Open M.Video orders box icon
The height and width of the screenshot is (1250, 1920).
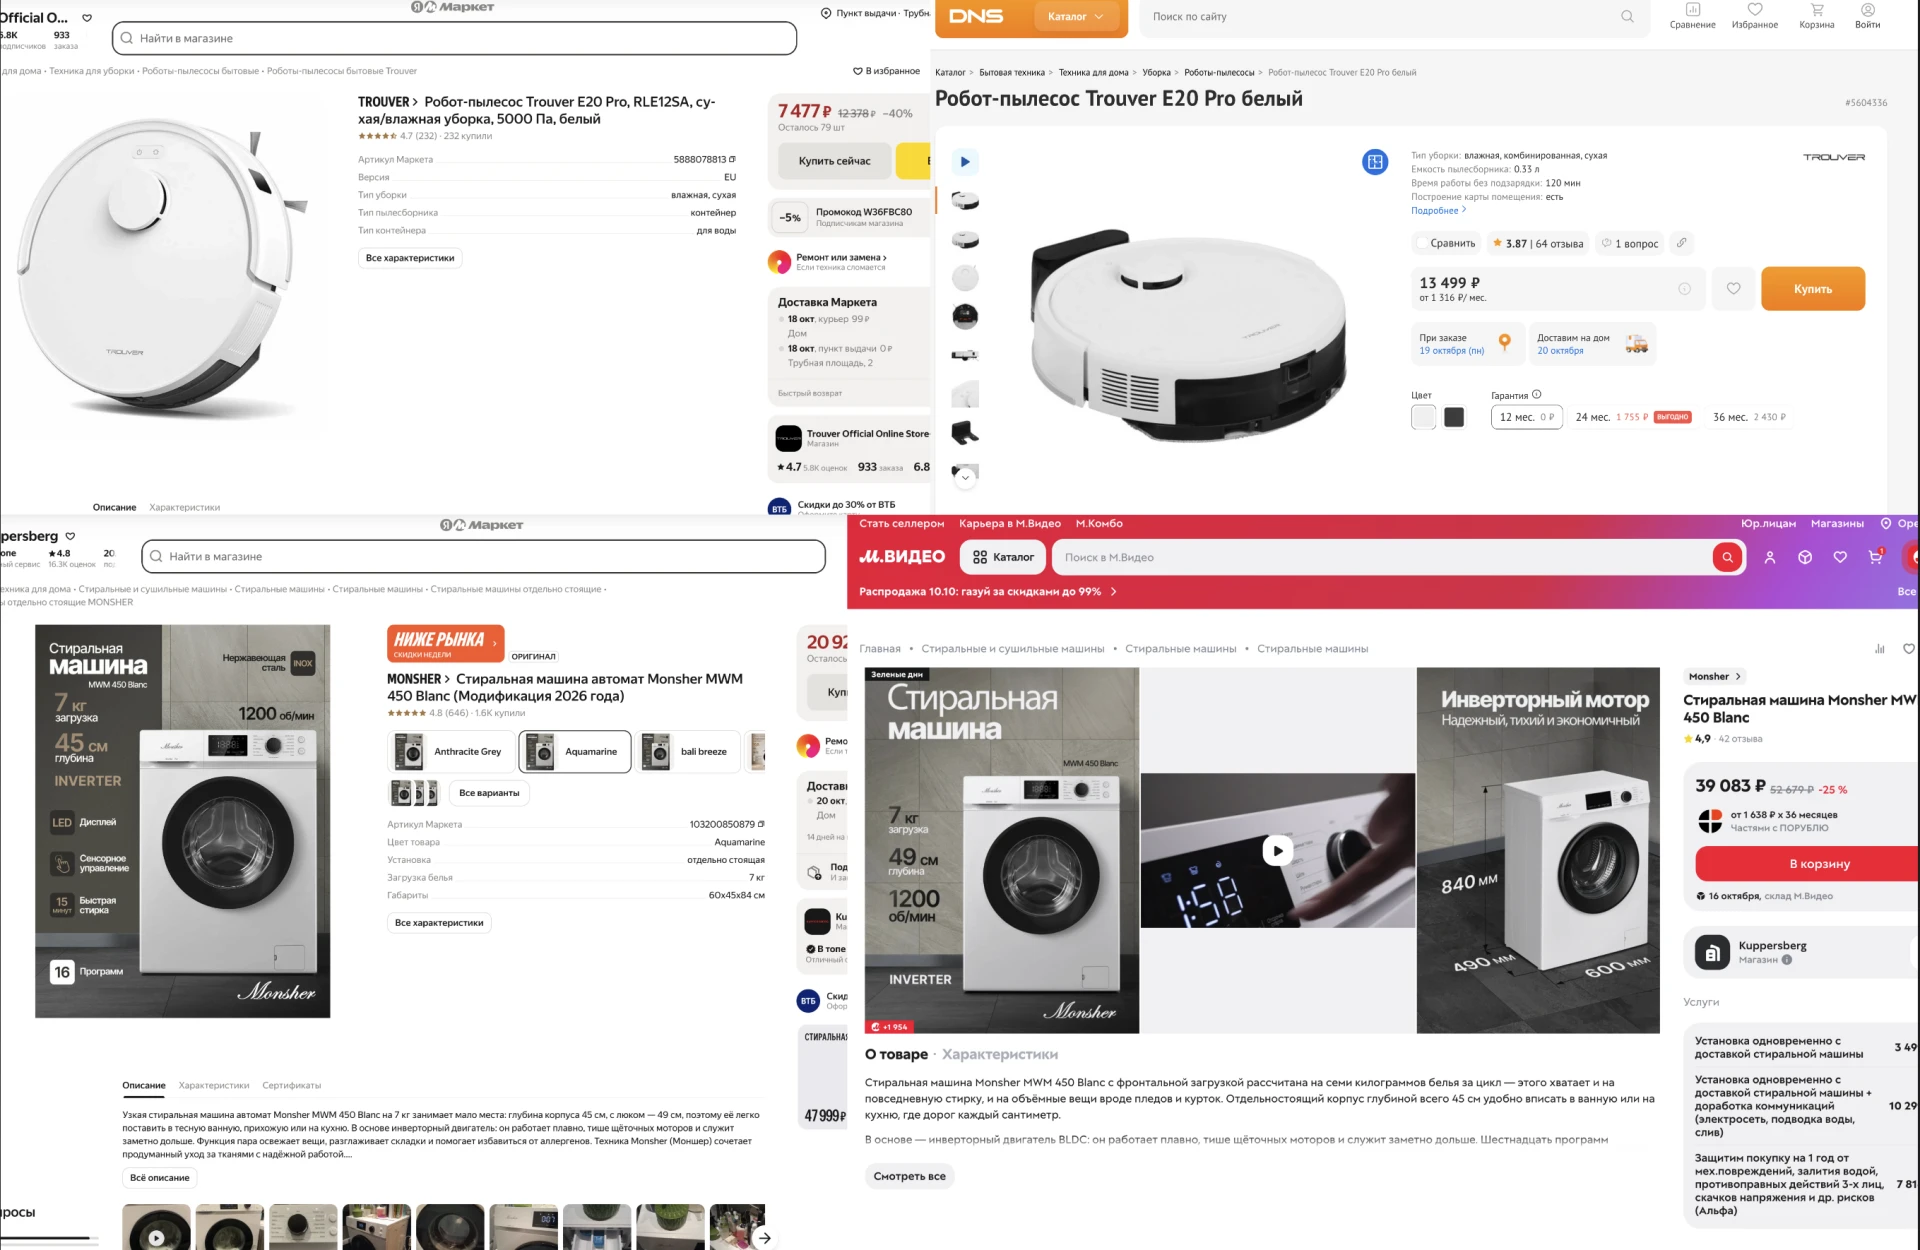[1805, 557]
